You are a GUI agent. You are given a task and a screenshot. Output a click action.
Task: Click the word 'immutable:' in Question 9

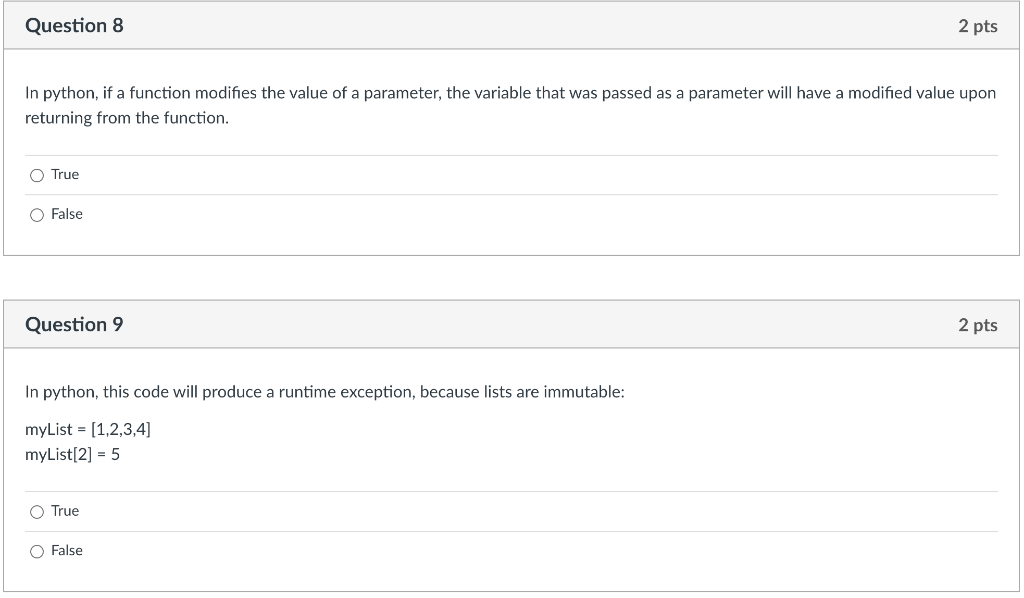(x=584, y=392)
